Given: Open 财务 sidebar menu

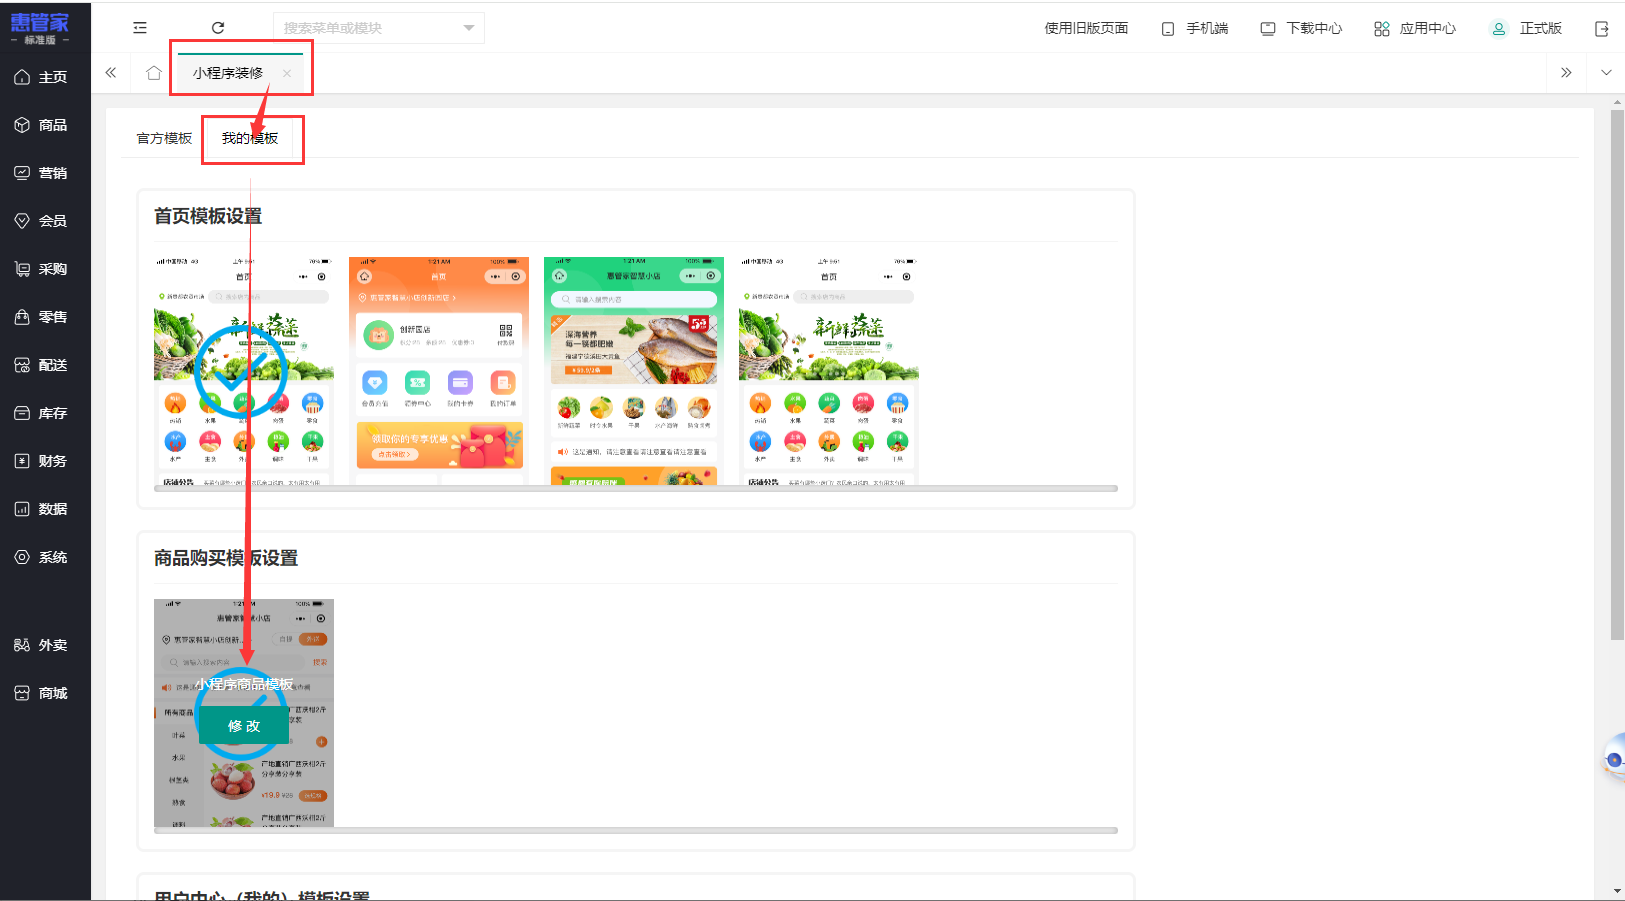Looking at the screenshot, I should tap(45, 461).
